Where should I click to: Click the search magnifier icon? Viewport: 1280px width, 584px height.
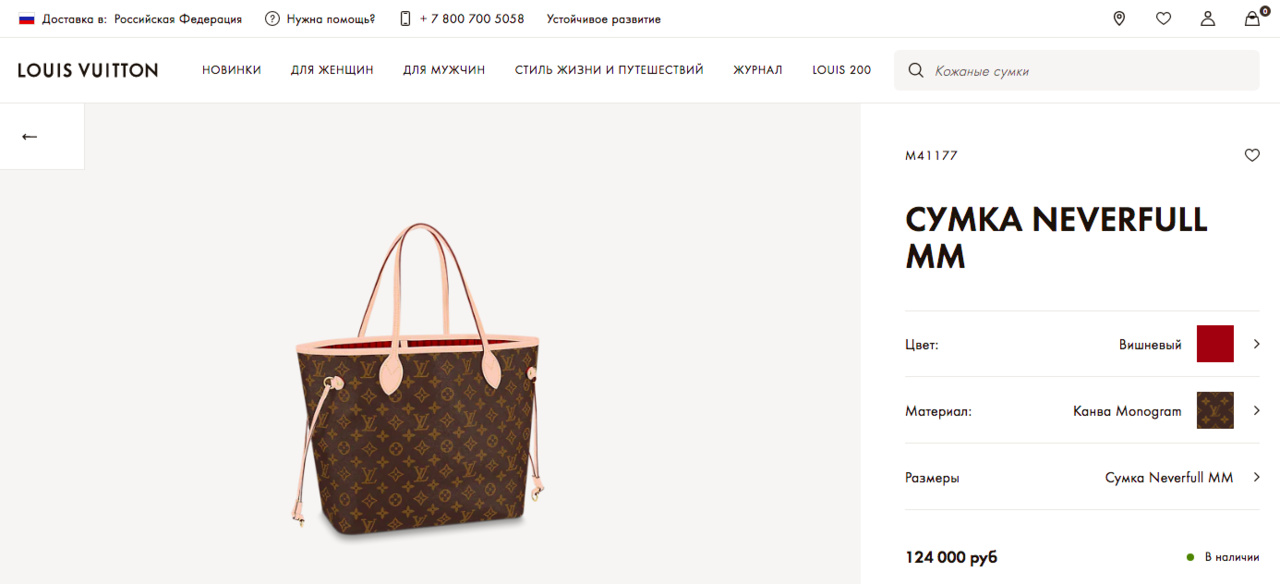(x=915, y=71)
